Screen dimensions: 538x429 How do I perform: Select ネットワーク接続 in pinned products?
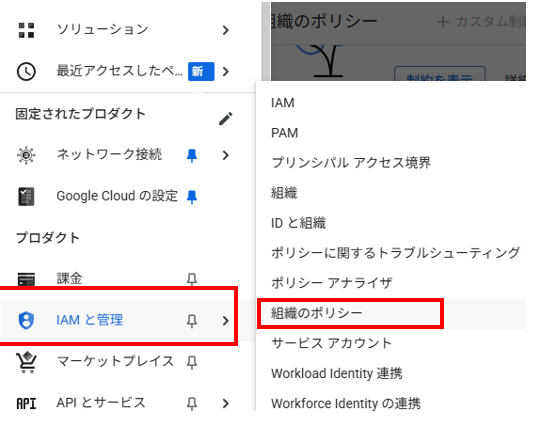tap(109, 154)
